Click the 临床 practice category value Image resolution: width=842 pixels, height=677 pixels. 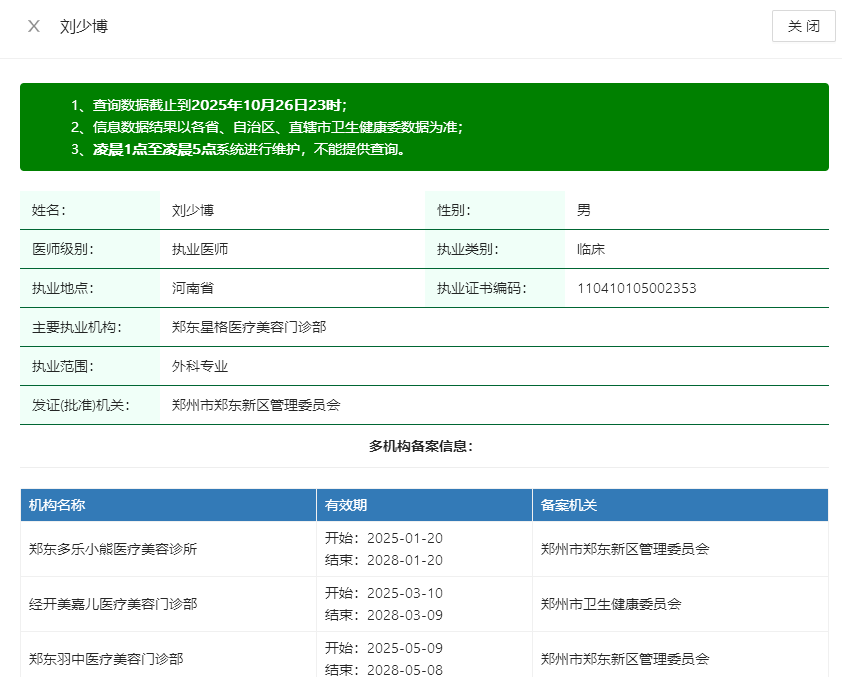(591, 249)
